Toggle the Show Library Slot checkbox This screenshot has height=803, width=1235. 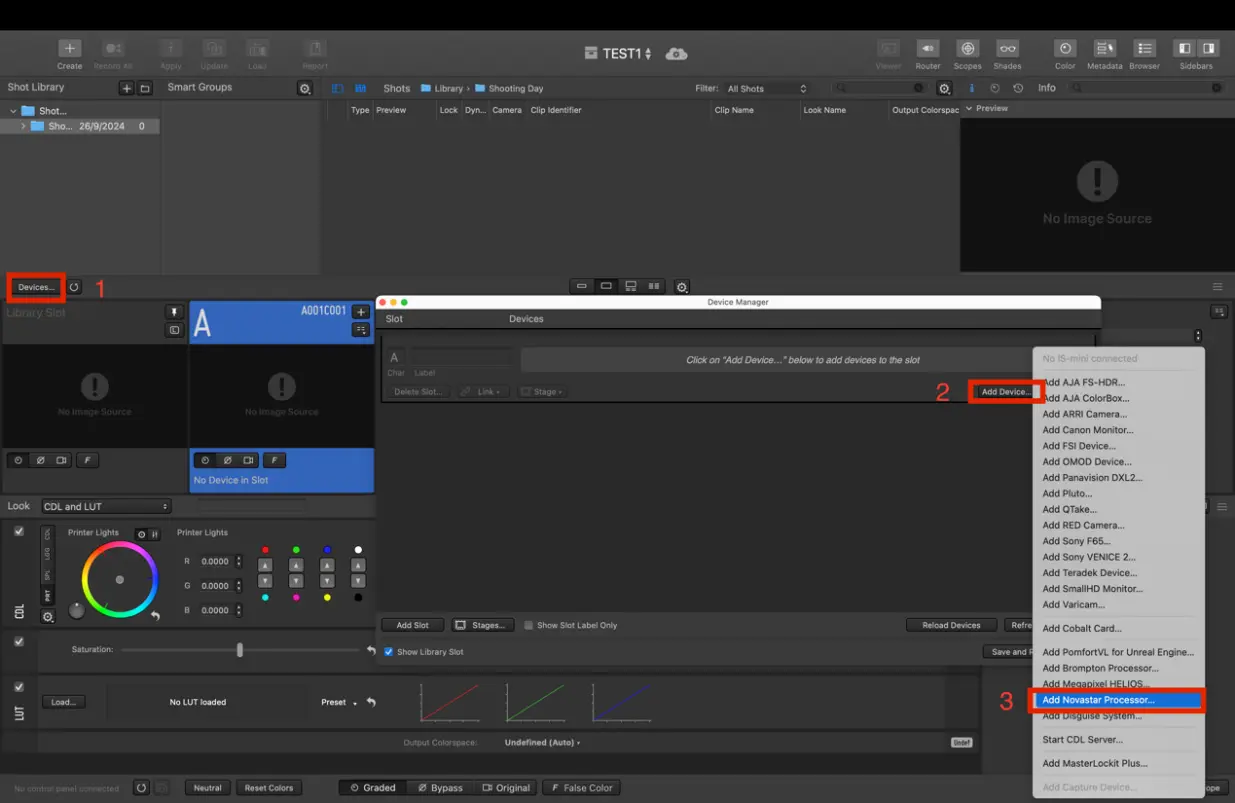tap(389, 652)
